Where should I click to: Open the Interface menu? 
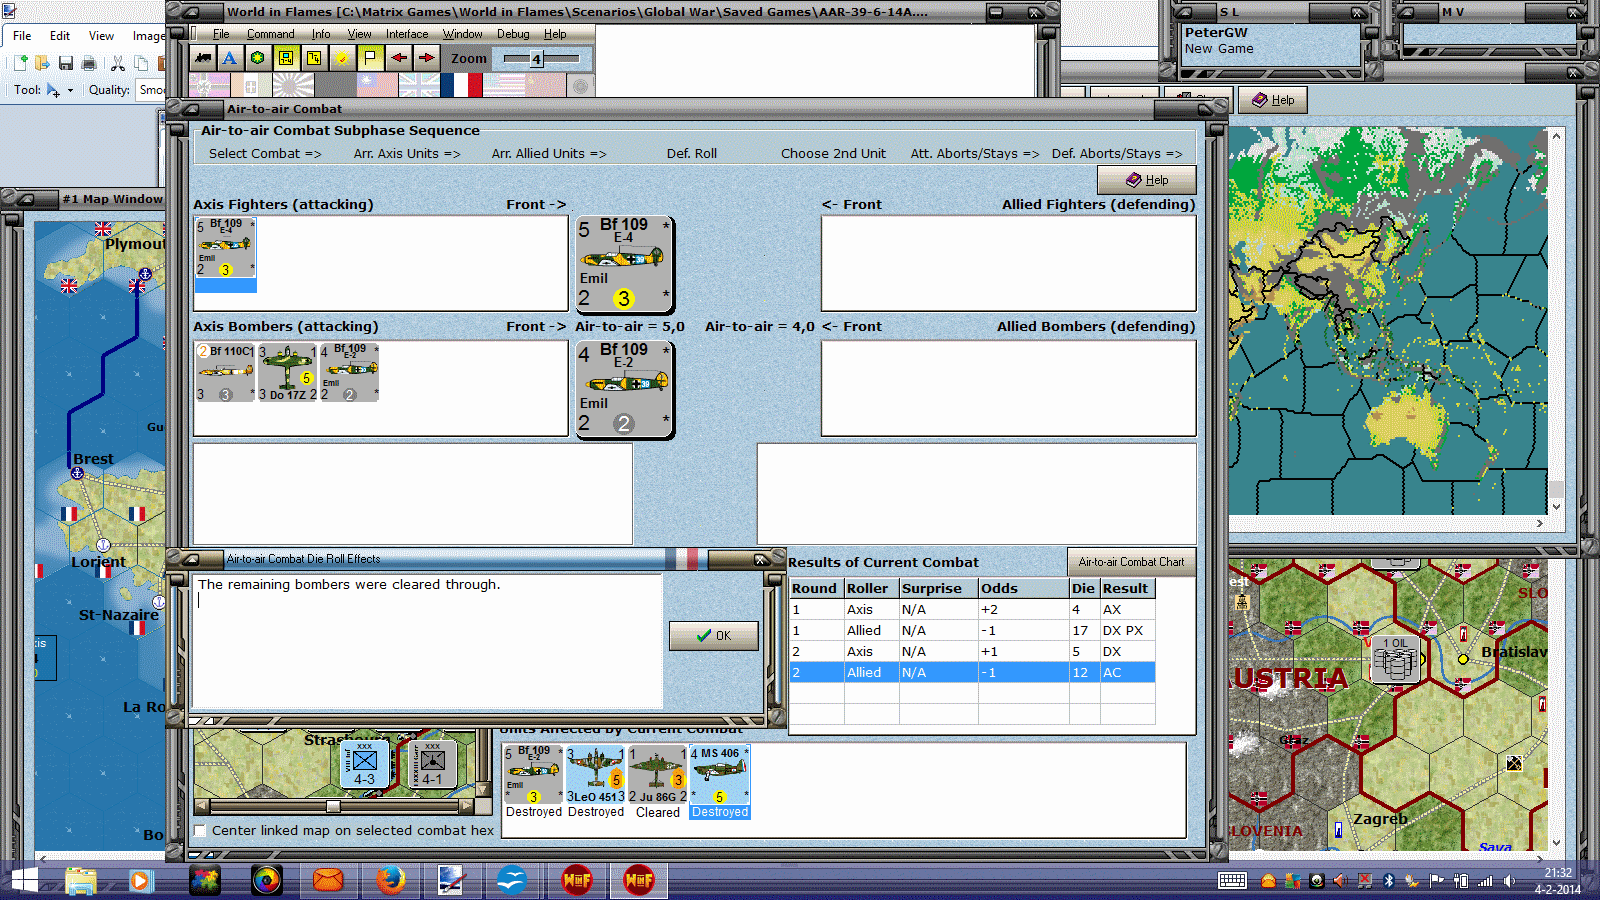pos(407,34)
